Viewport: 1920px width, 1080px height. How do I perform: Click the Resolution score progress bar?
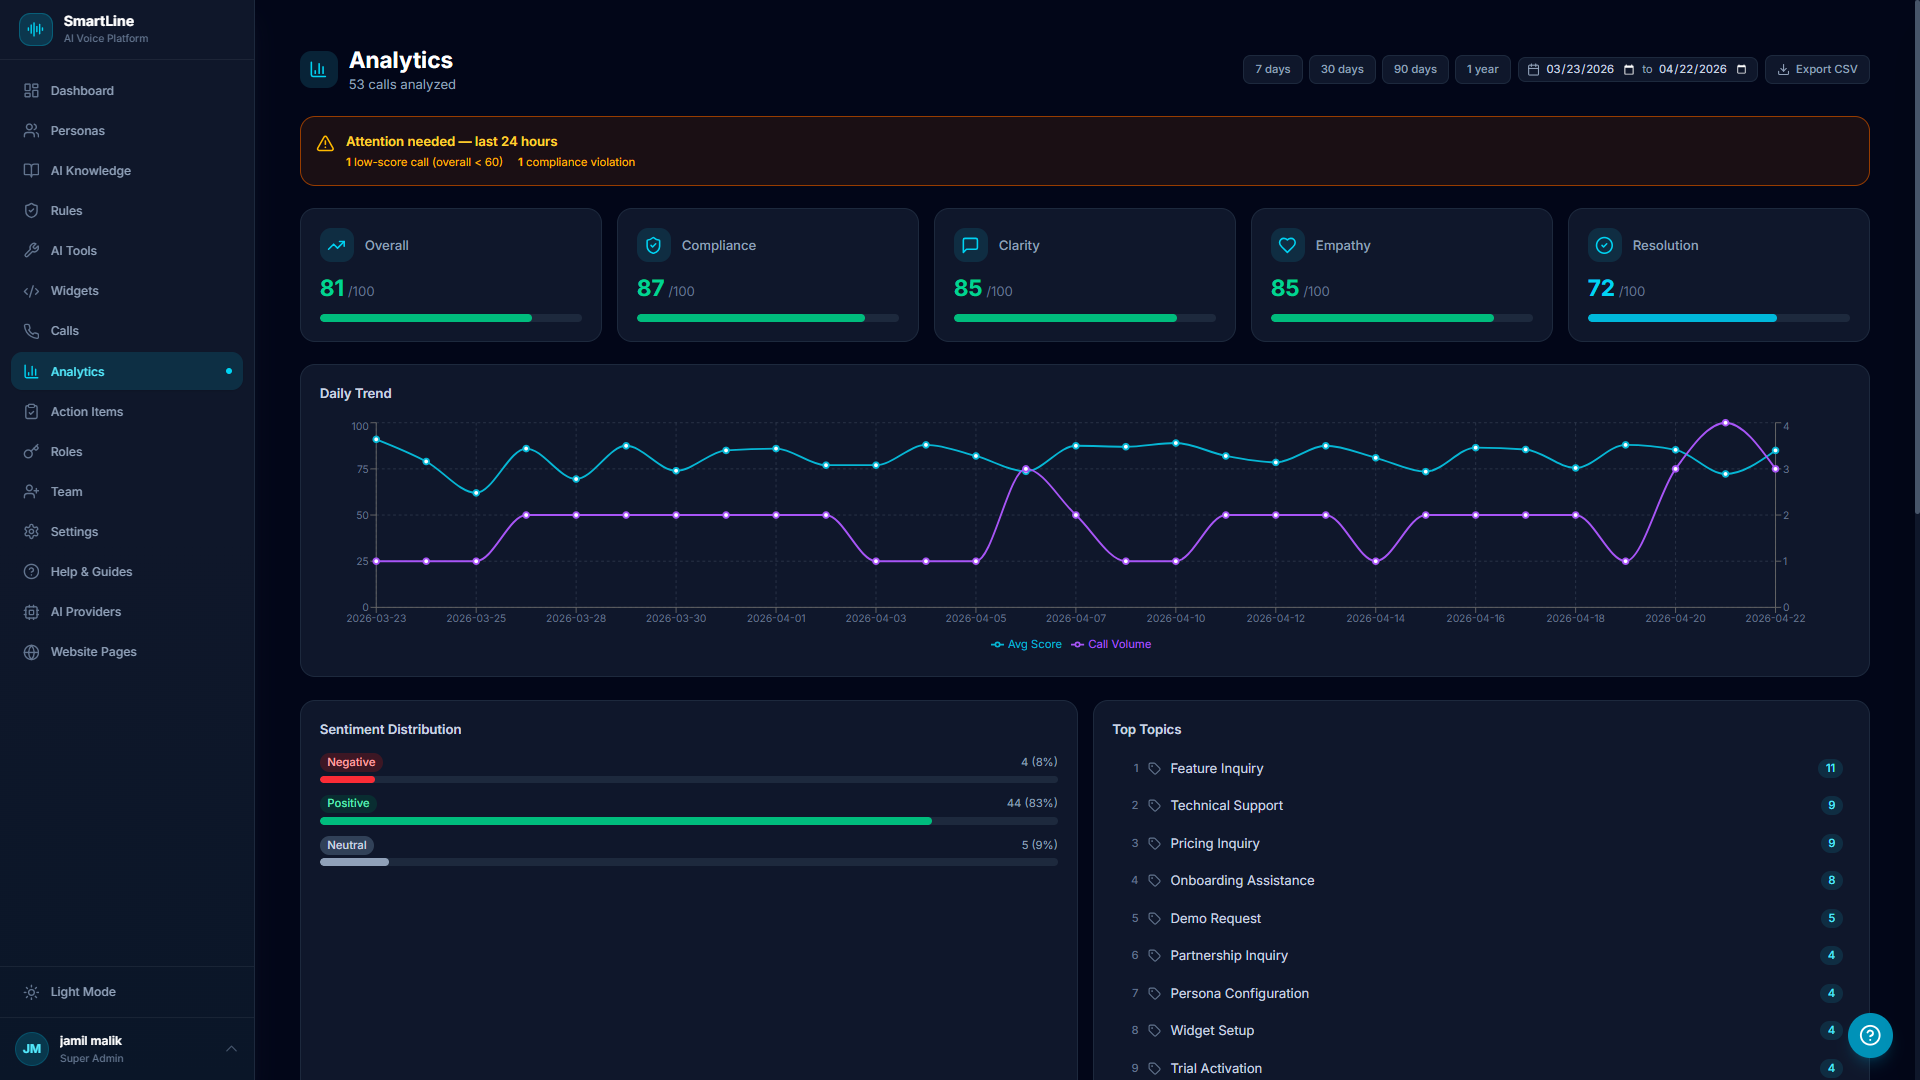[x=1717, y=317]
